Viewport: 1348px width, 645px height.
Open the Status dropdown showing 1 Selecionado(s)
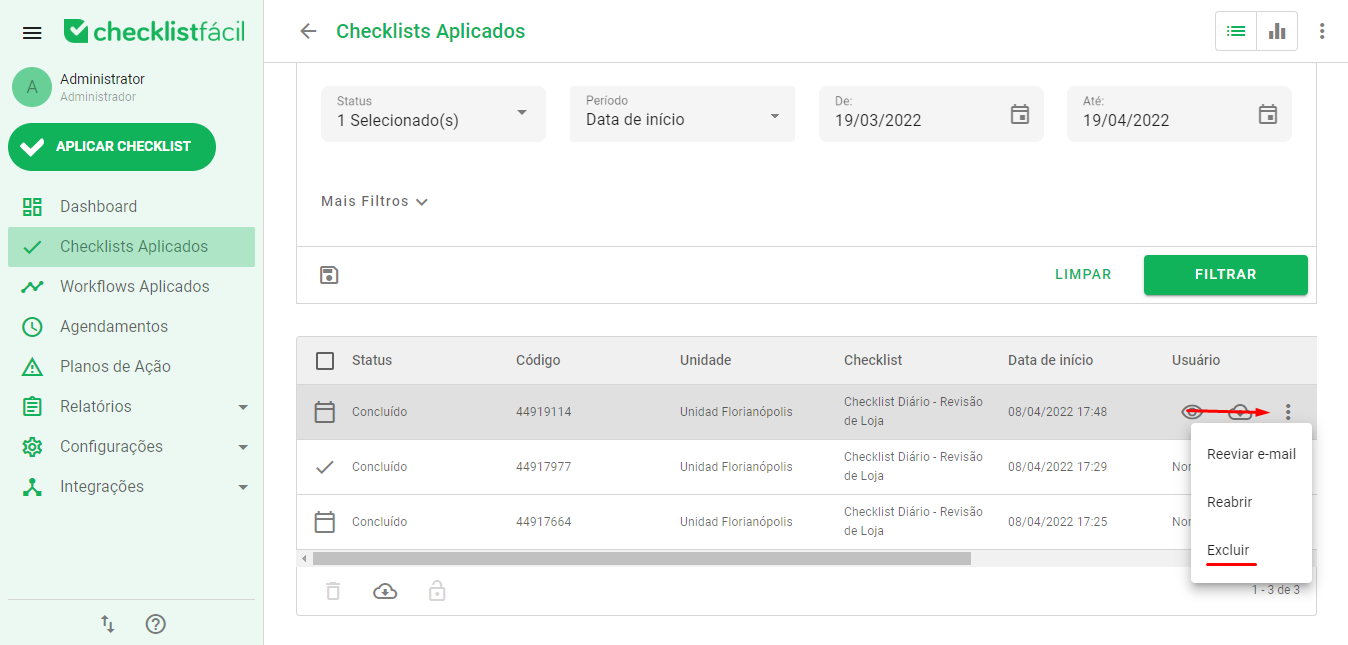point(432,113)
